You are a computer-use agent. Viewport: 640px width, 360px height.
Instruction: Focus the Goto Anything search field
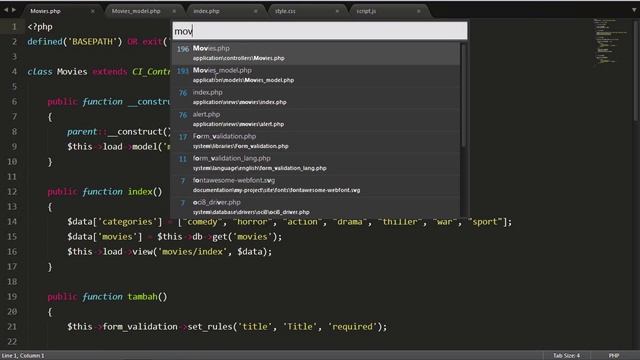click(320, 31)
